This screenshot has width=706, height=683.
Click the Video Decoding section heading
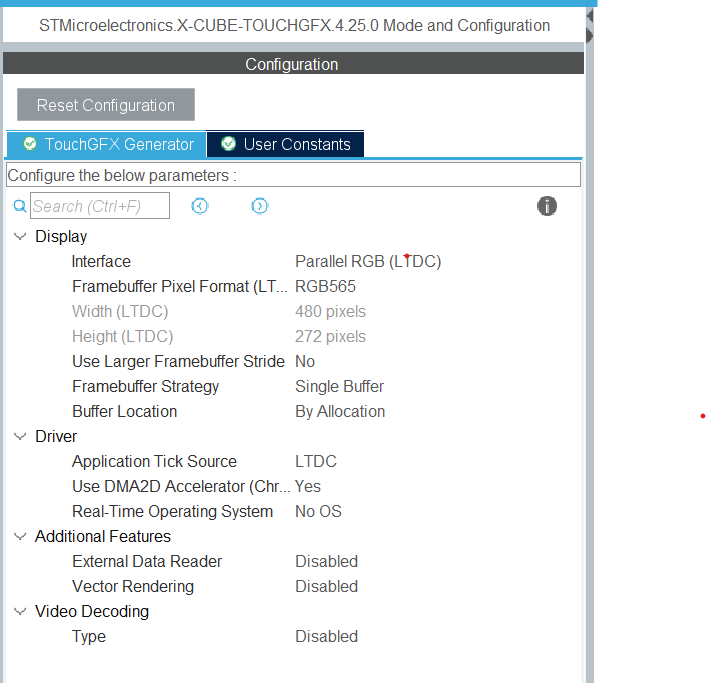(92, 611)
